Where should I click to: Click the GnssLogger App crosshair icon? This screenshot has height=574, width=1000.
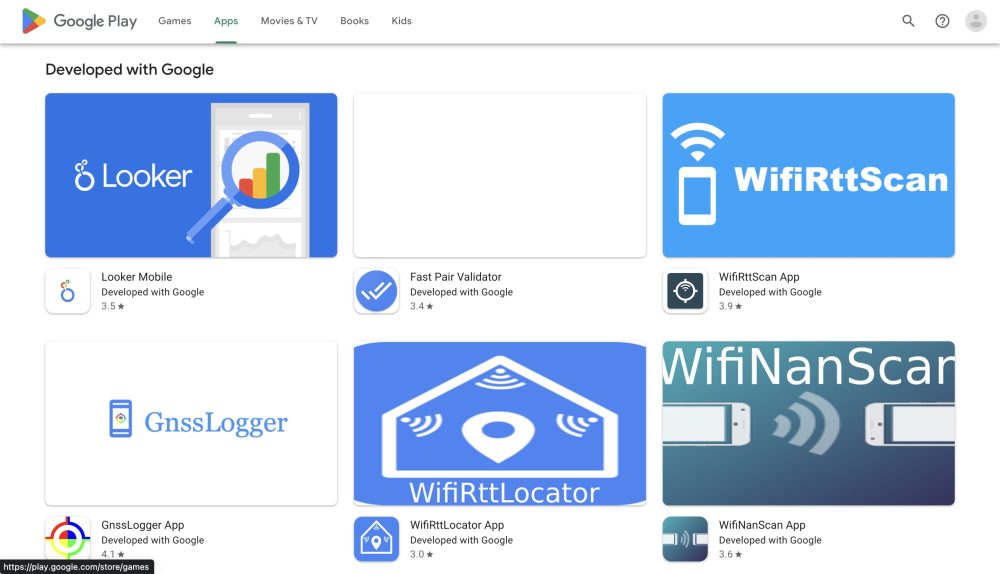[x=68, y=539]
